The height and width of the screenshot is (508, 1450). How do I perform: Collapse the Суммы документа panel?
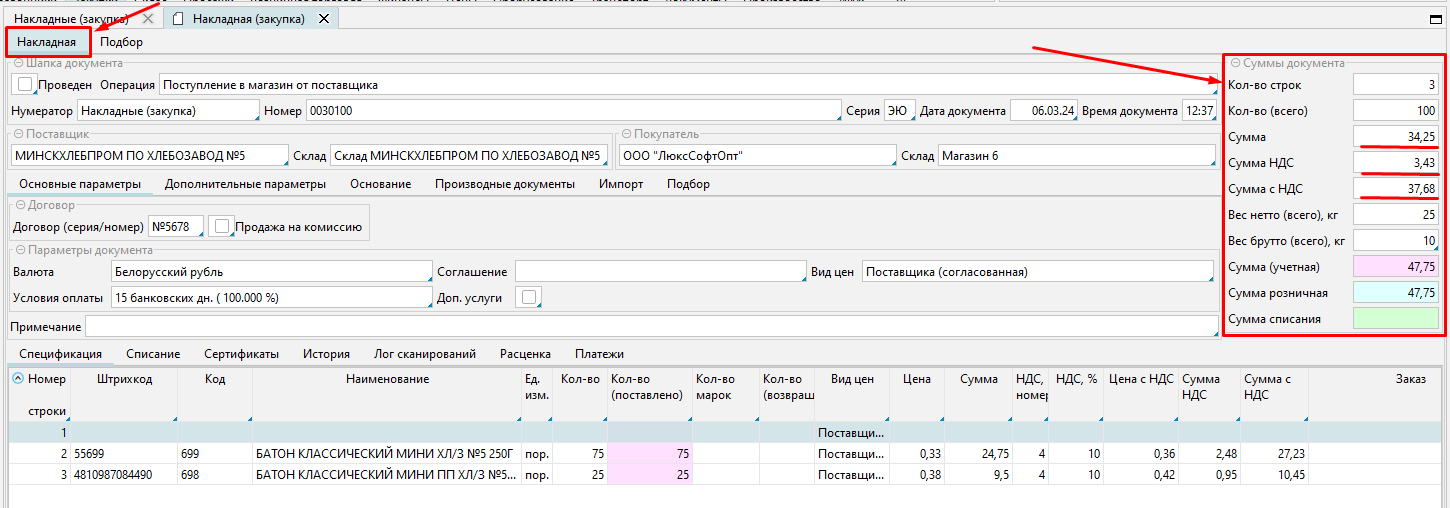tap(1236, 63)
